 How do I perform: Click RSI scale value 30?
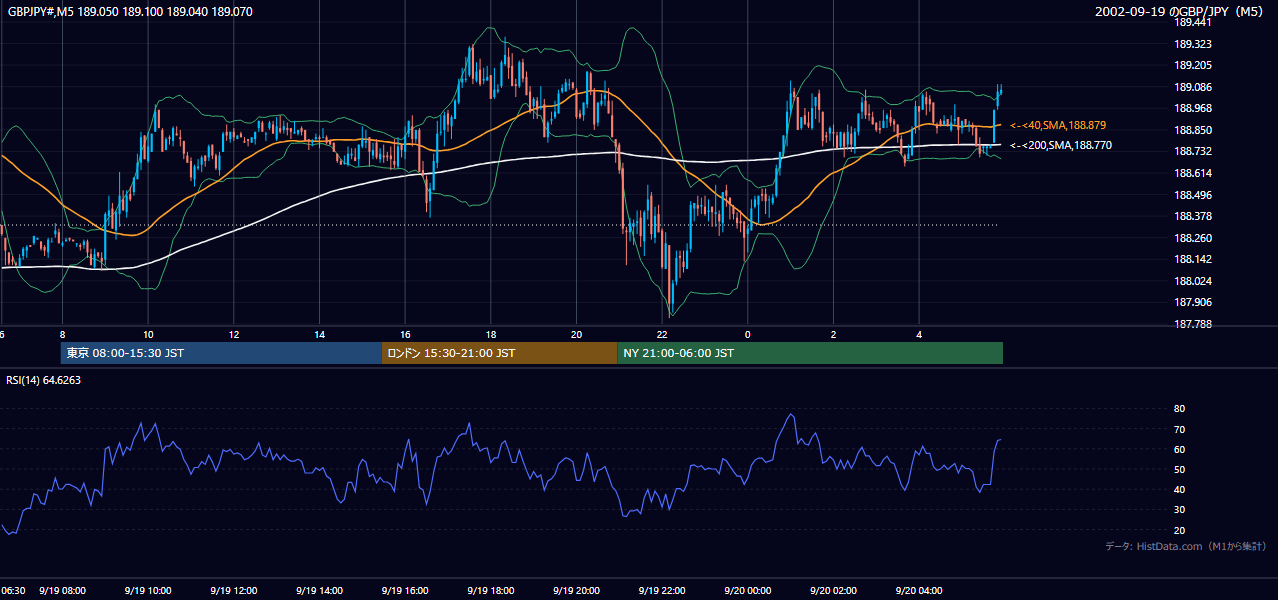1179,509
